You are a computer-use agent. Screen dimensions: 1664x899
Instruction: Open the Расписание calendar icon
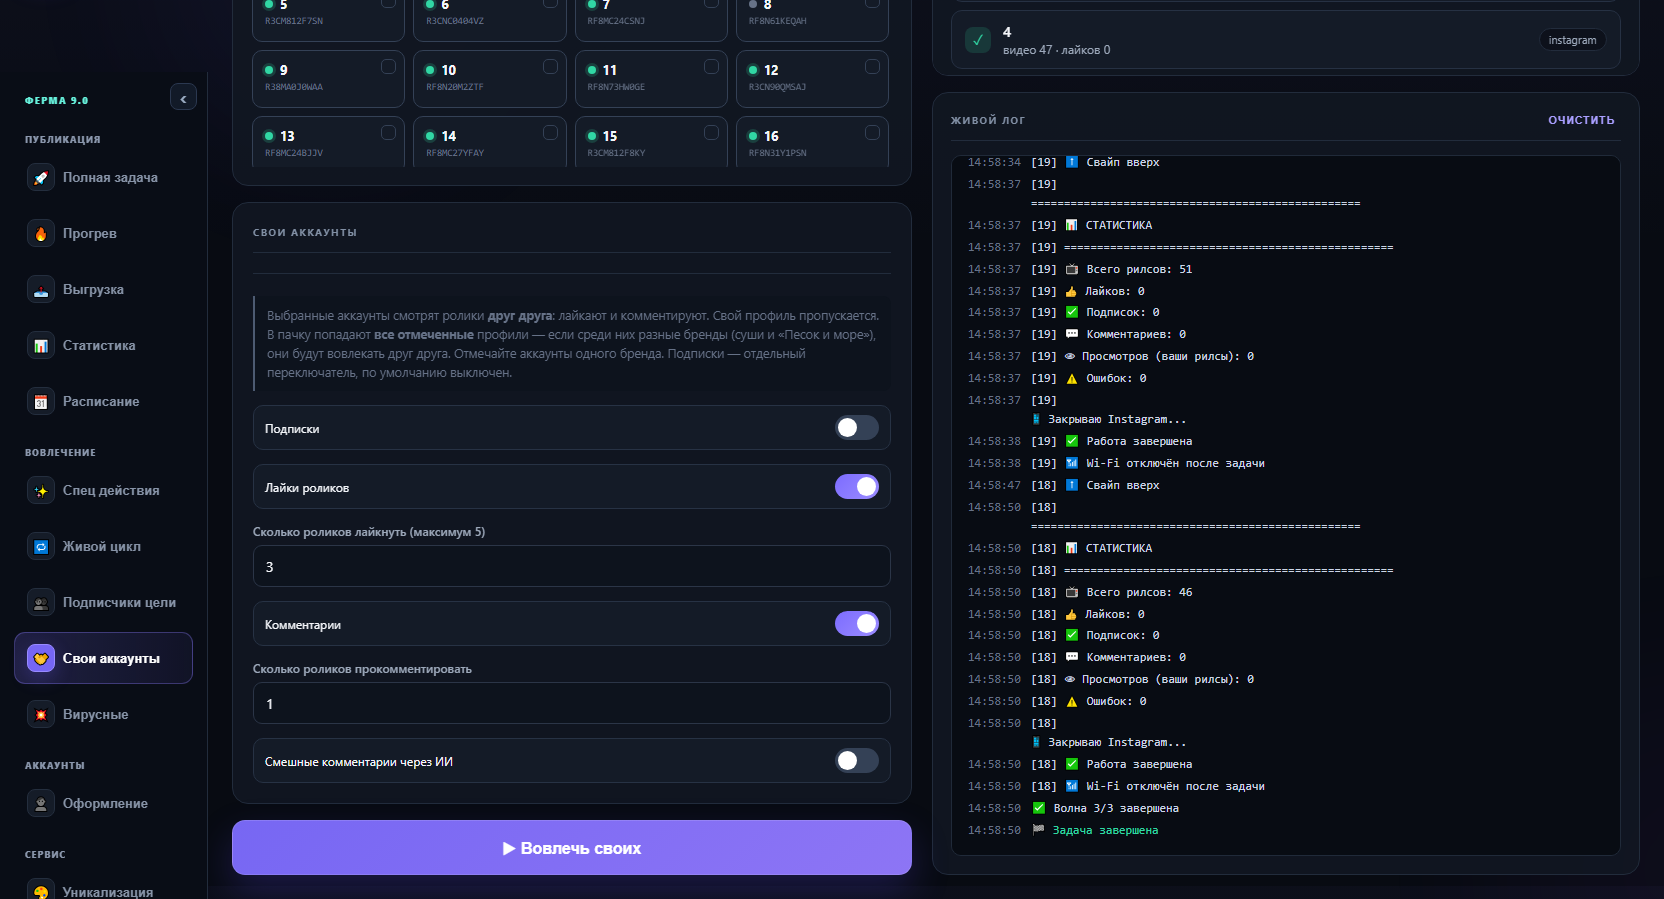pyautogui.click(x=41, y=402)
